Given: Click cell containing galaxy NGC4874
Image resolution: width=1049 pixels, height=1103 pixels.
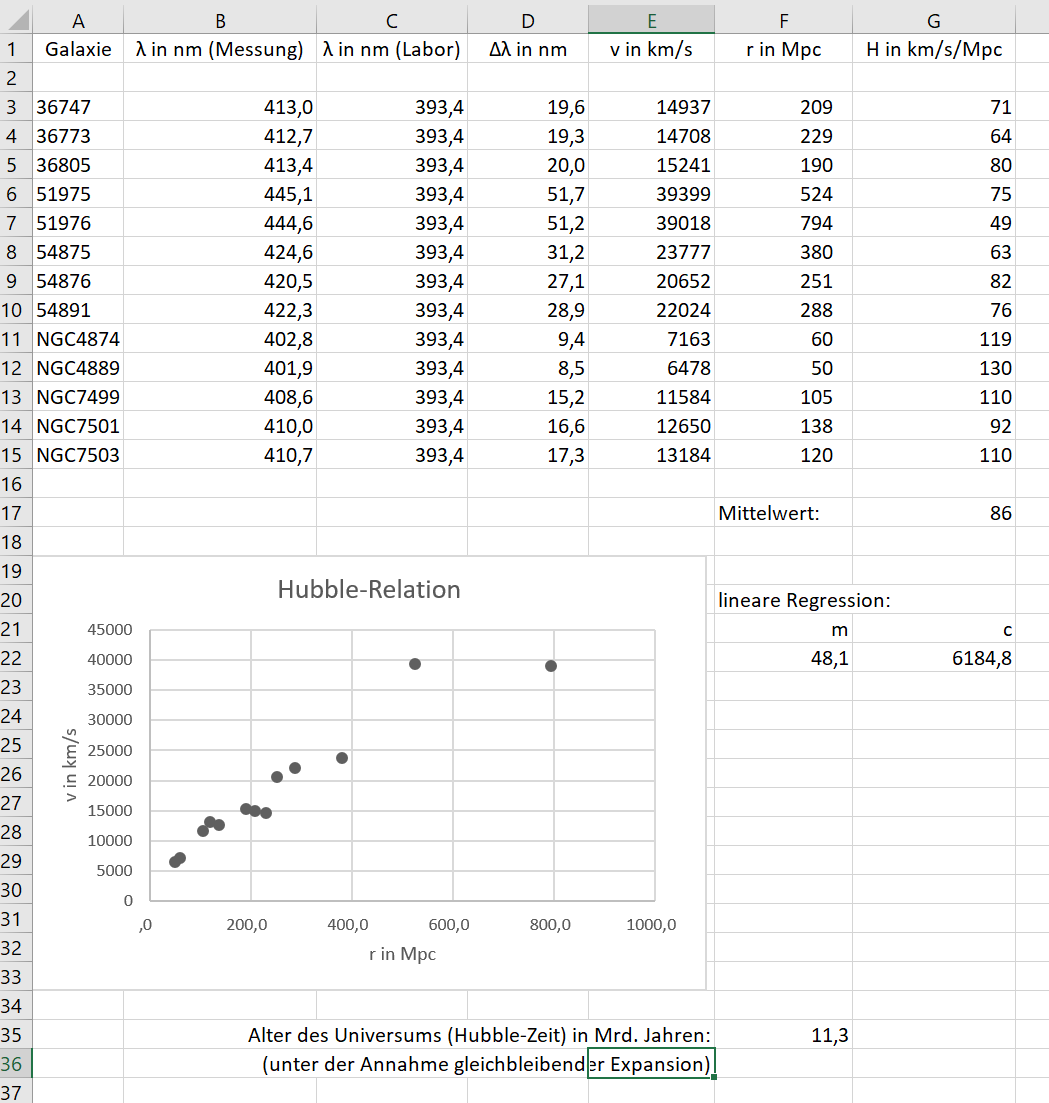Looking at the screenshot, I should 78,339.
